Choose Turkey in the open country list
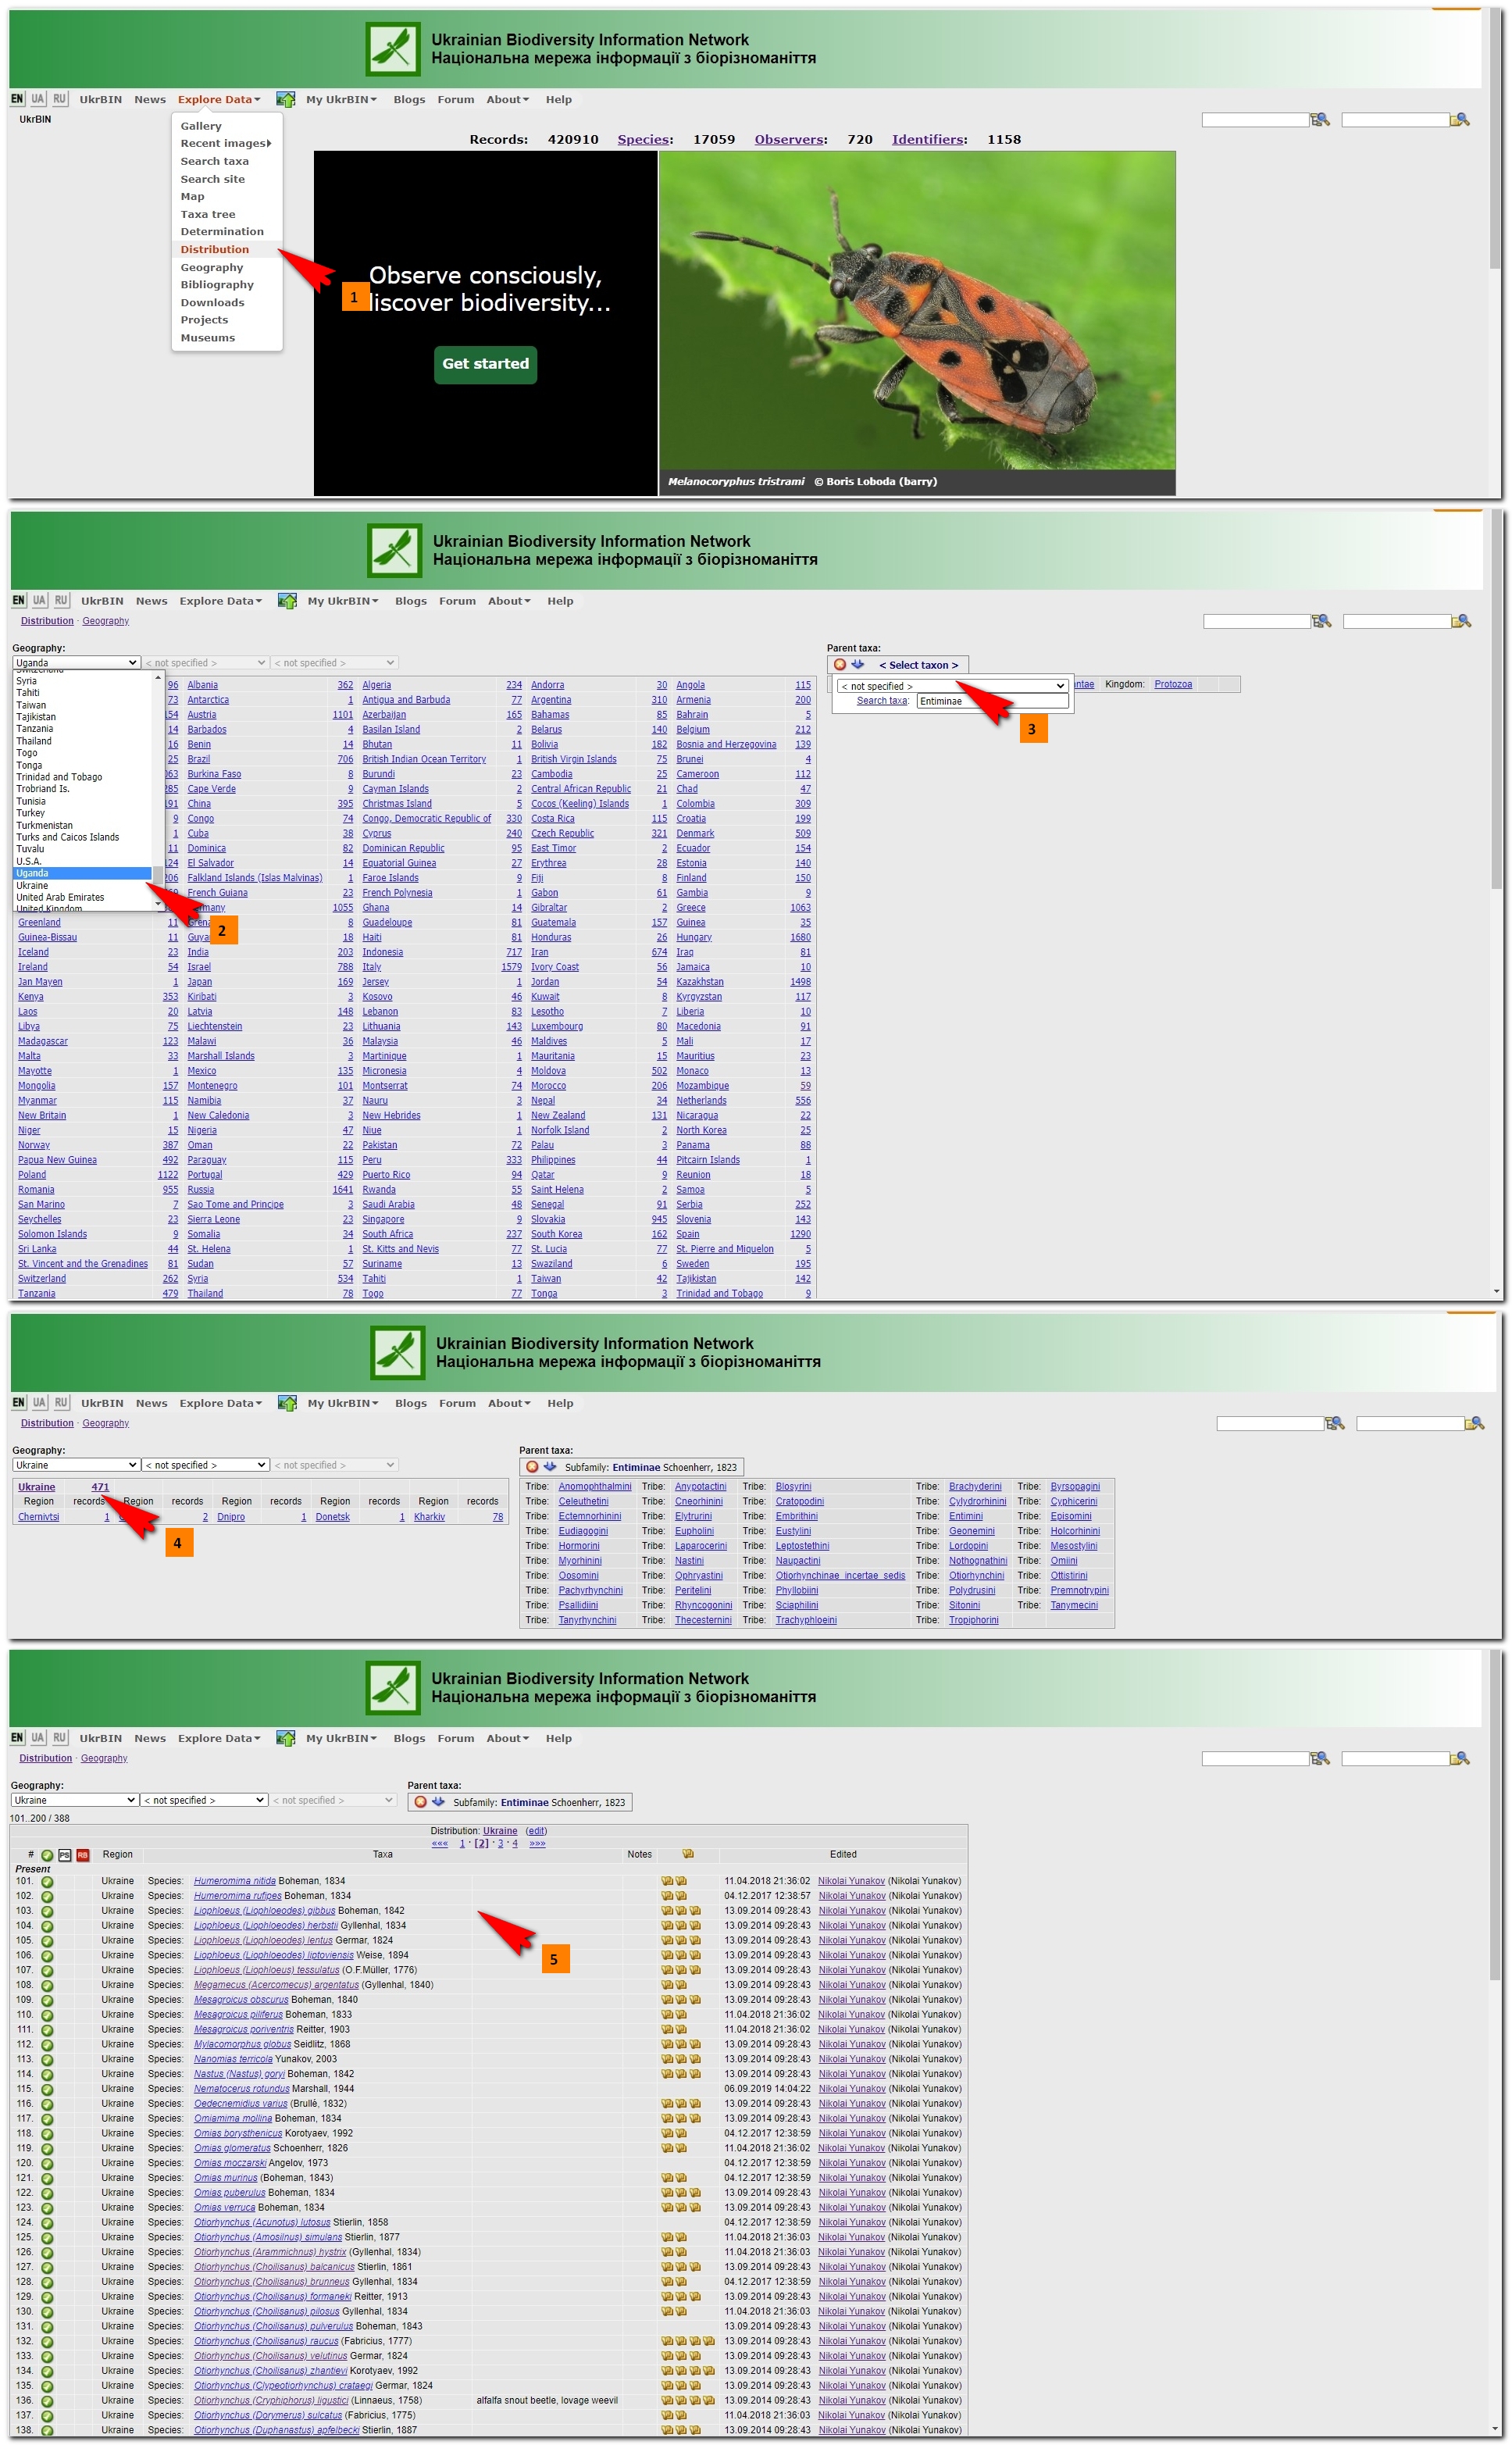 click(x=82, y=813)
